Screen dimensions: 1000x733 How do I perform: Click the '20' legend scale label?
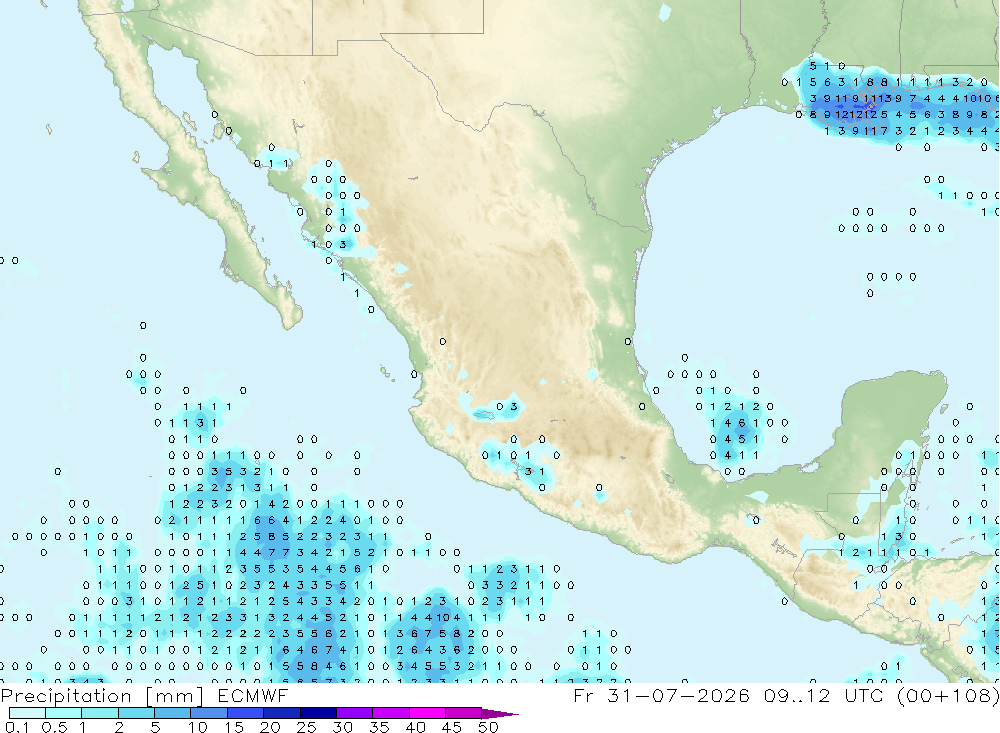coord(270,727)
